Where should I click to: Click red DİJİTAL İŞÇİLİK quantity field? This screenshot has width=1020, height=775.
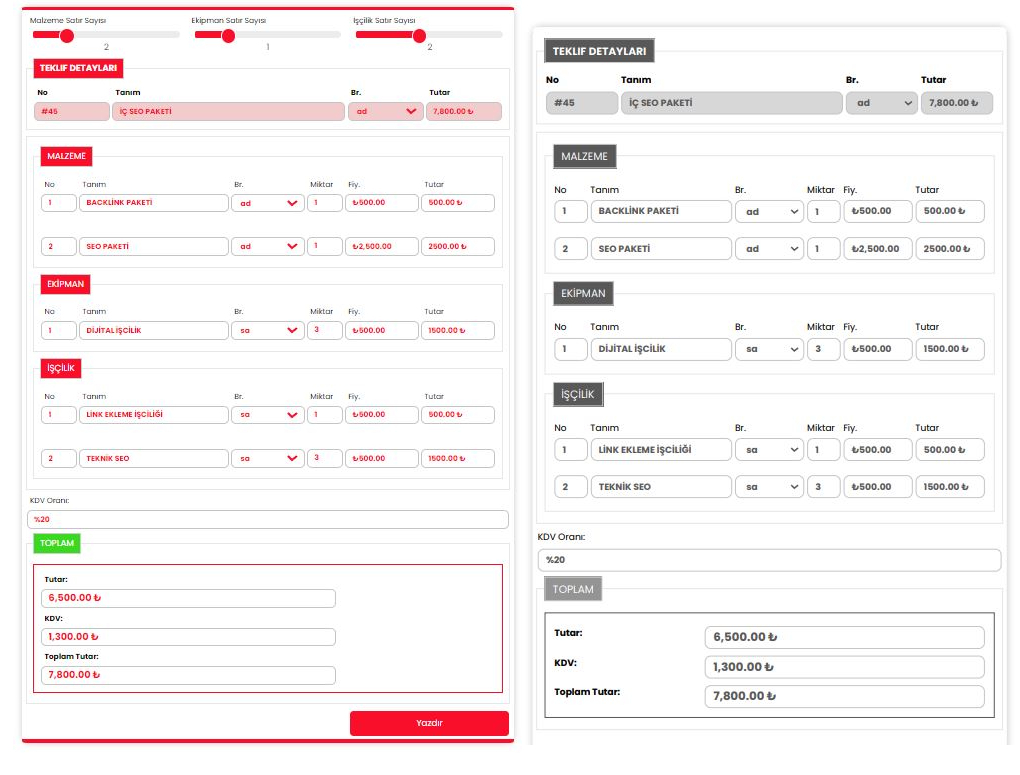tap(325, 330)
